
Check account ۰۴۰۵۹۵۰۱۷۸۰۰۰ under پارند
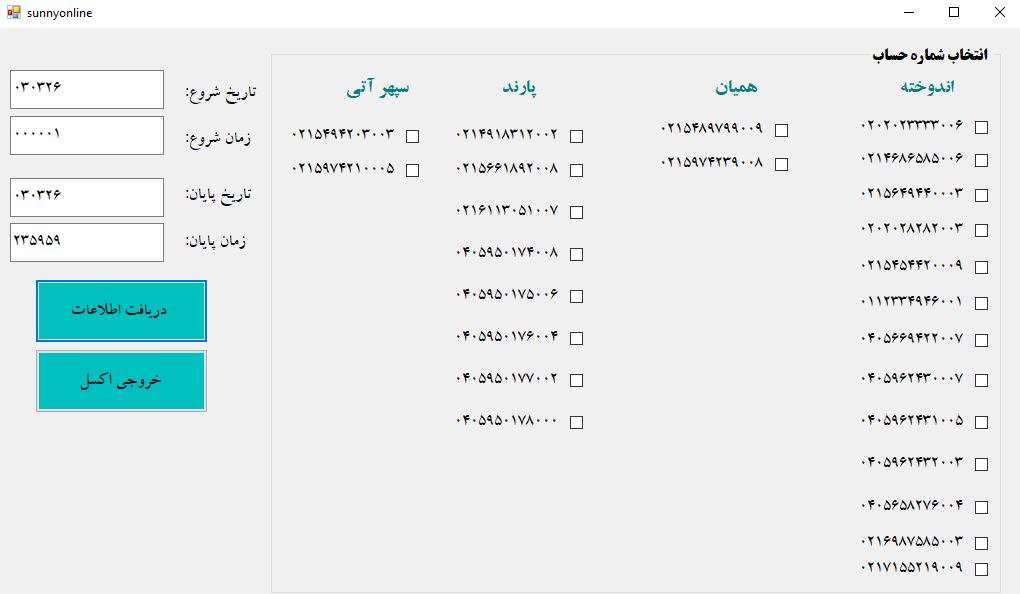point(576,422)
